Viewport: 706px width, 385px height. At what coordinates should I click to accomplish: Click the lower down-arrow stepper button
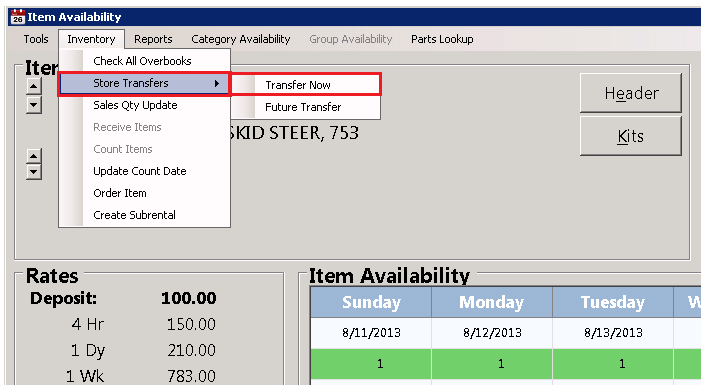click(x=34, y=172)
